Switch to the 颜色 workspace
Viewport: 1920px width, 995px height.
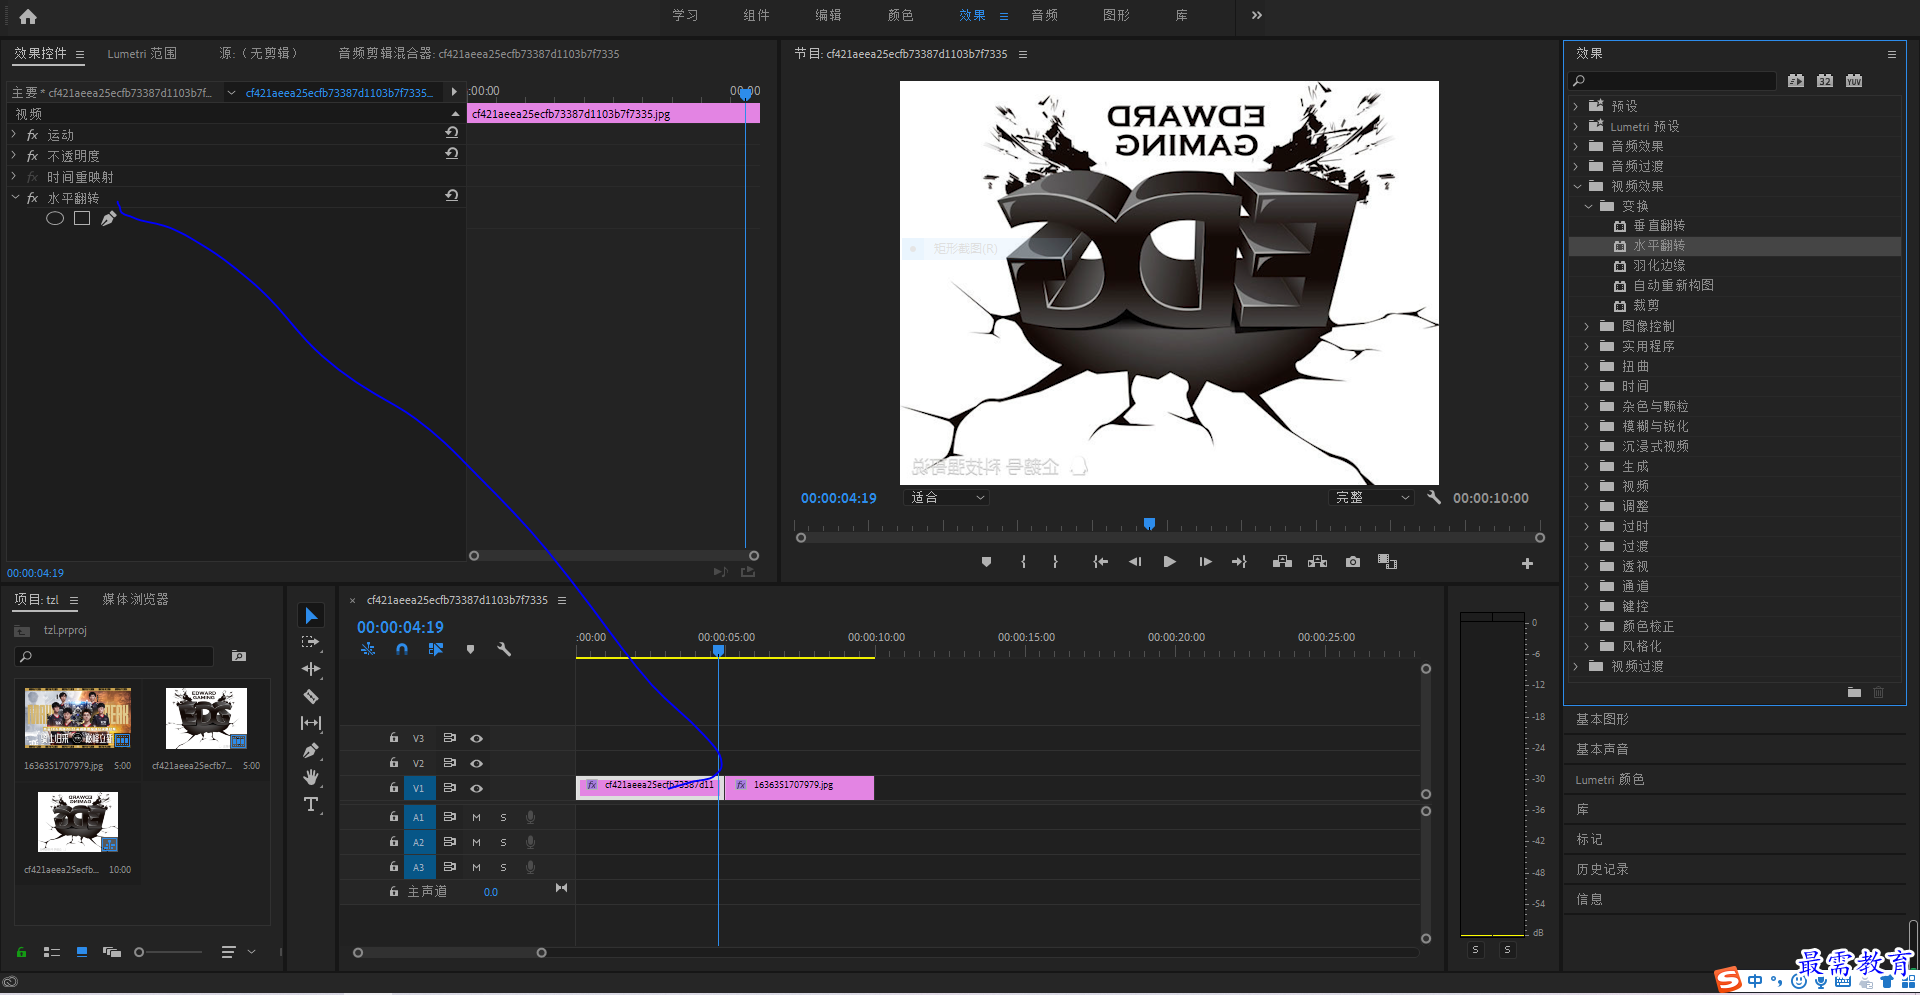900,15
